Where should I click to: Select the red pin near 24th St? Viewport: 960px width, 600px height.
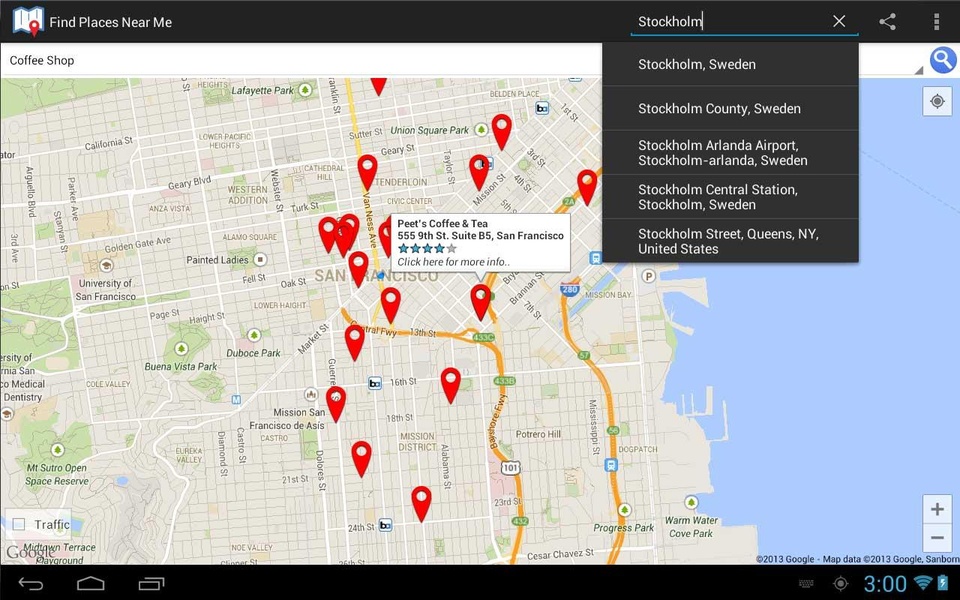coord(421,504)
